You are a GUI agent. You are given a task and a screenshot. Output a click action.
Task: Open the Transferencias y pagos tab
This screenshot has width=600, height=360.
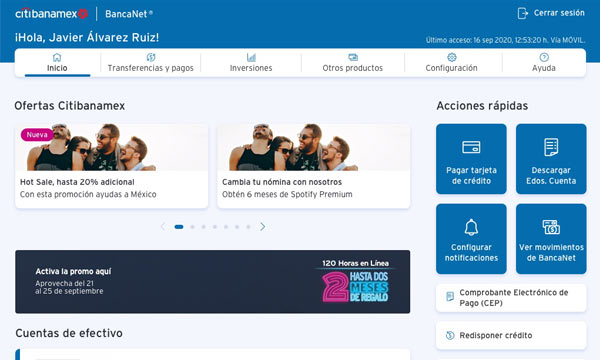(x=151, y=63)
